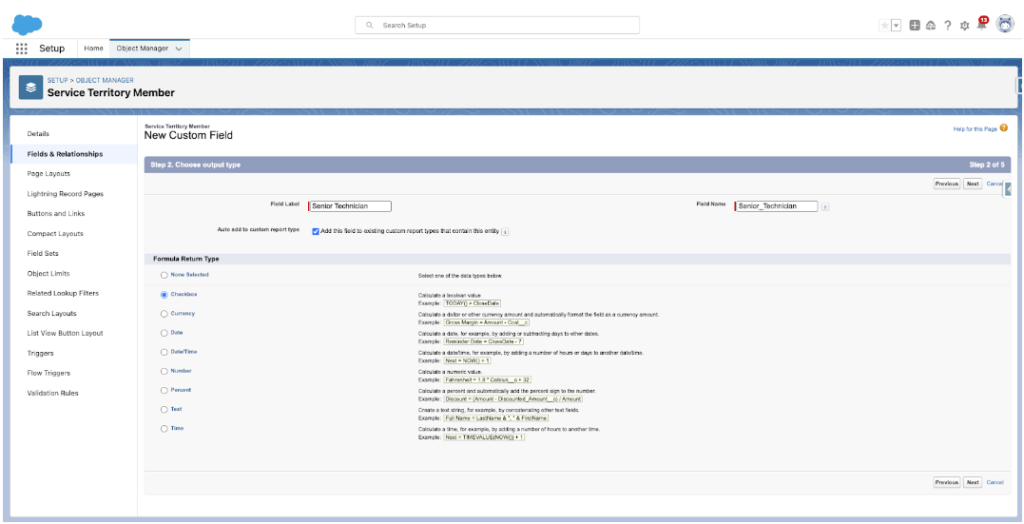Open Field Sets in the sidebar

(x=43, y=254)
